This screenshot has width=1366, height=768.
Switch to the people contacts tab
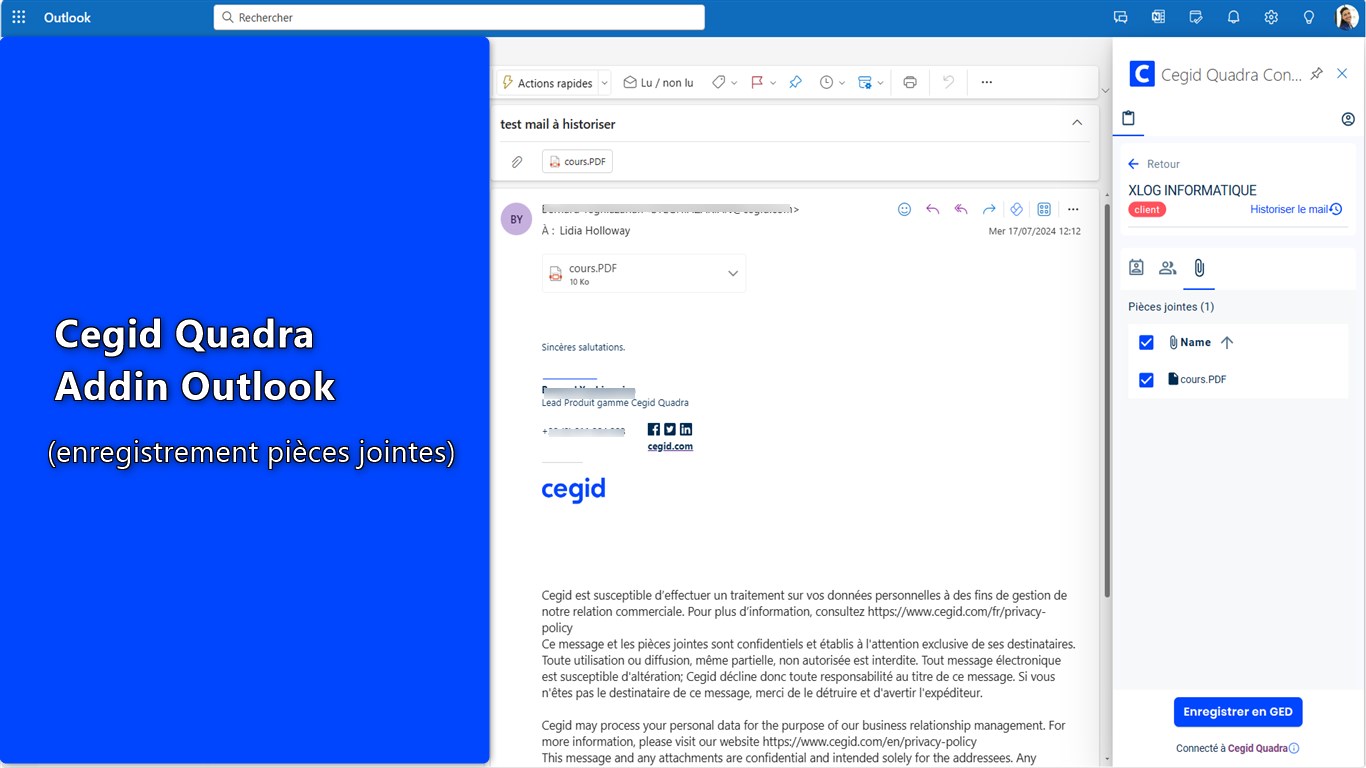click(1167, 267)
